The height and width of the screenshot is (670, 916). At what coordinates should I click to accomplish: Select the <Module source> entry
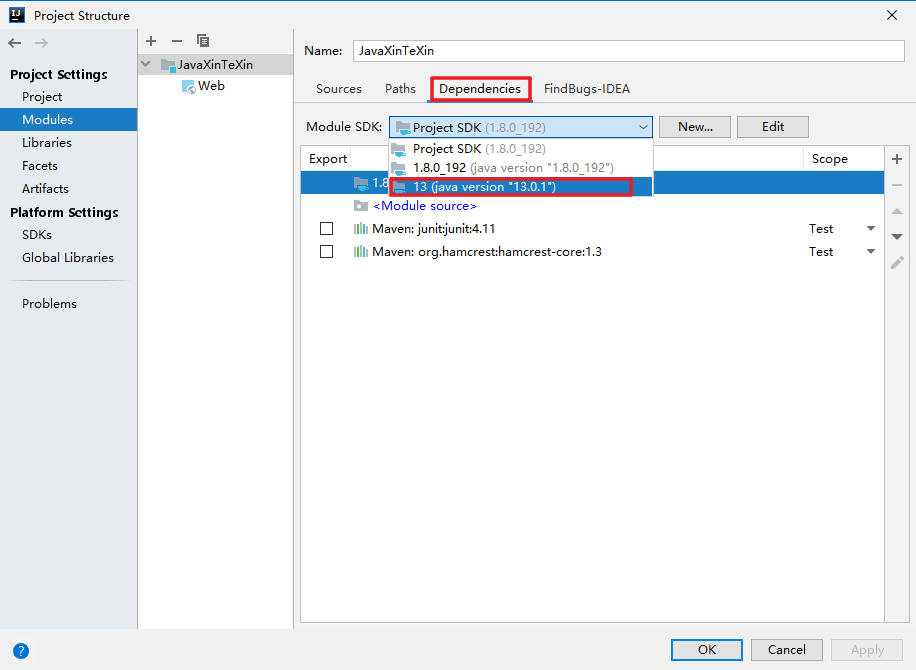click(x=592, y=206)
